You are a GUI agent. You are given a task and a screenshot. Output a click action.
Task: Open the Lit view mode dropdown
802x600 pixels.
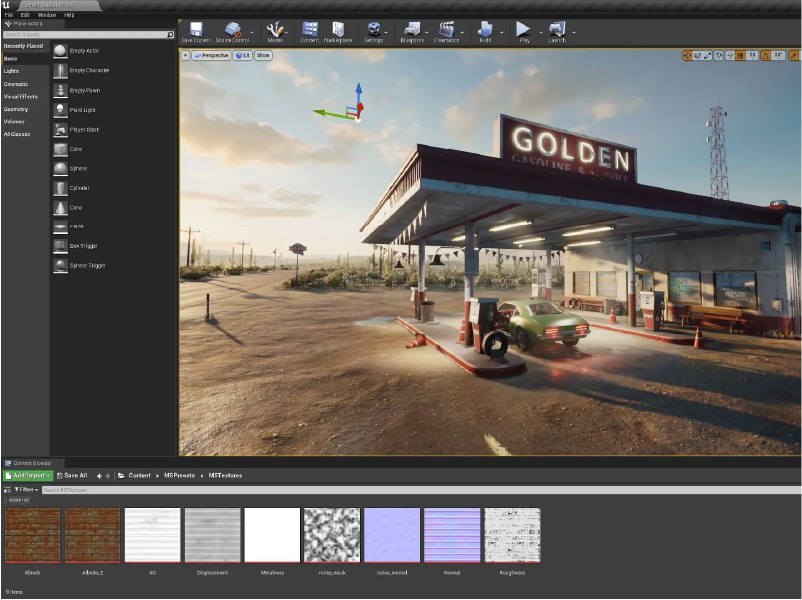click(242, 55)
